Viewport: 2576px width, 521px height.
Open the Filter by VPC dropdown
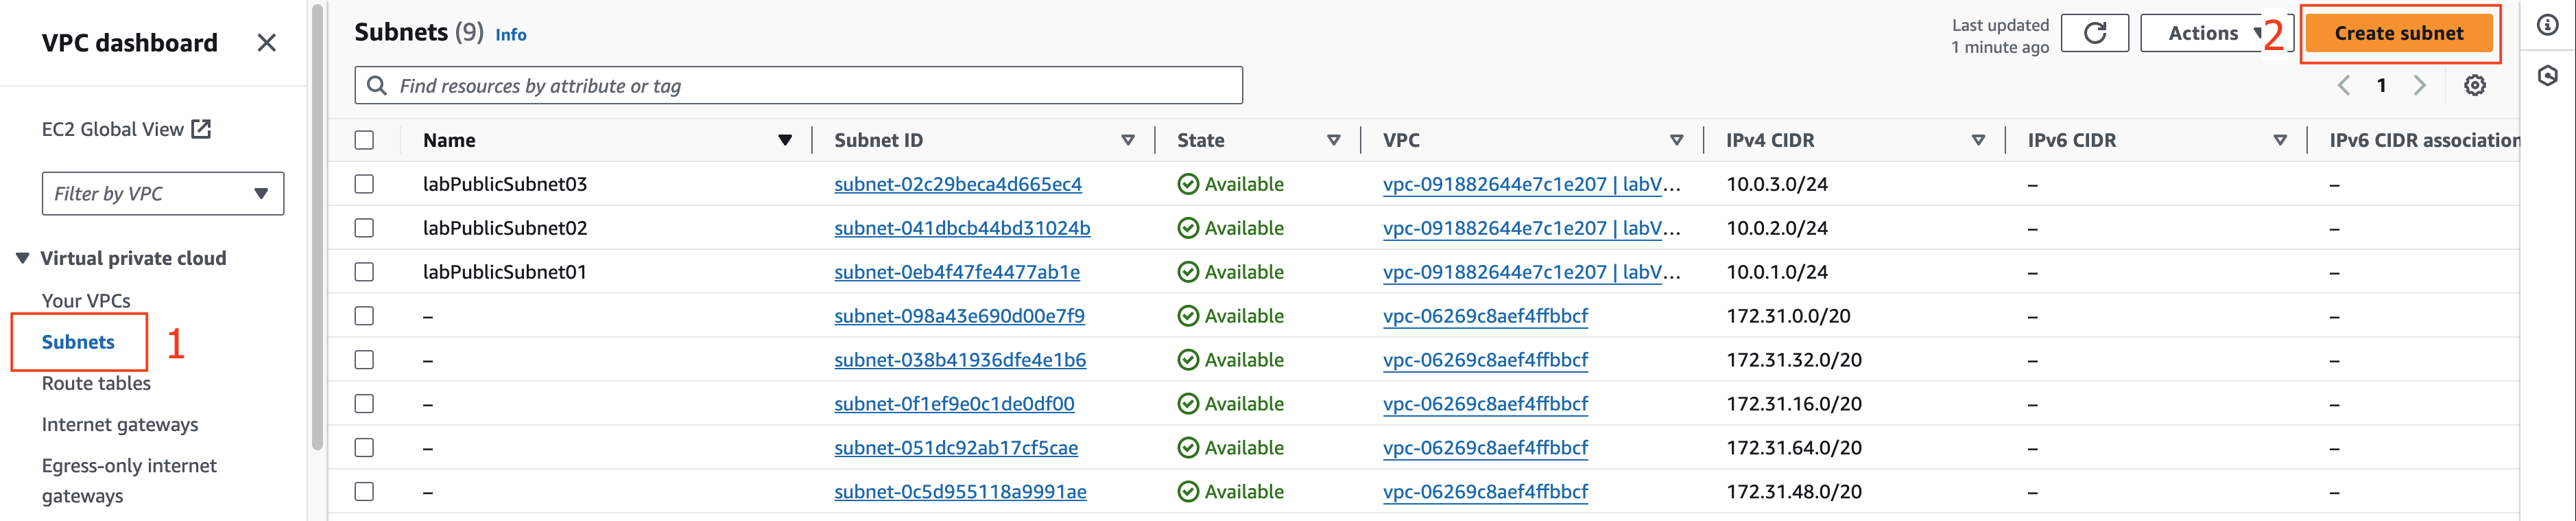pos(163,194)
